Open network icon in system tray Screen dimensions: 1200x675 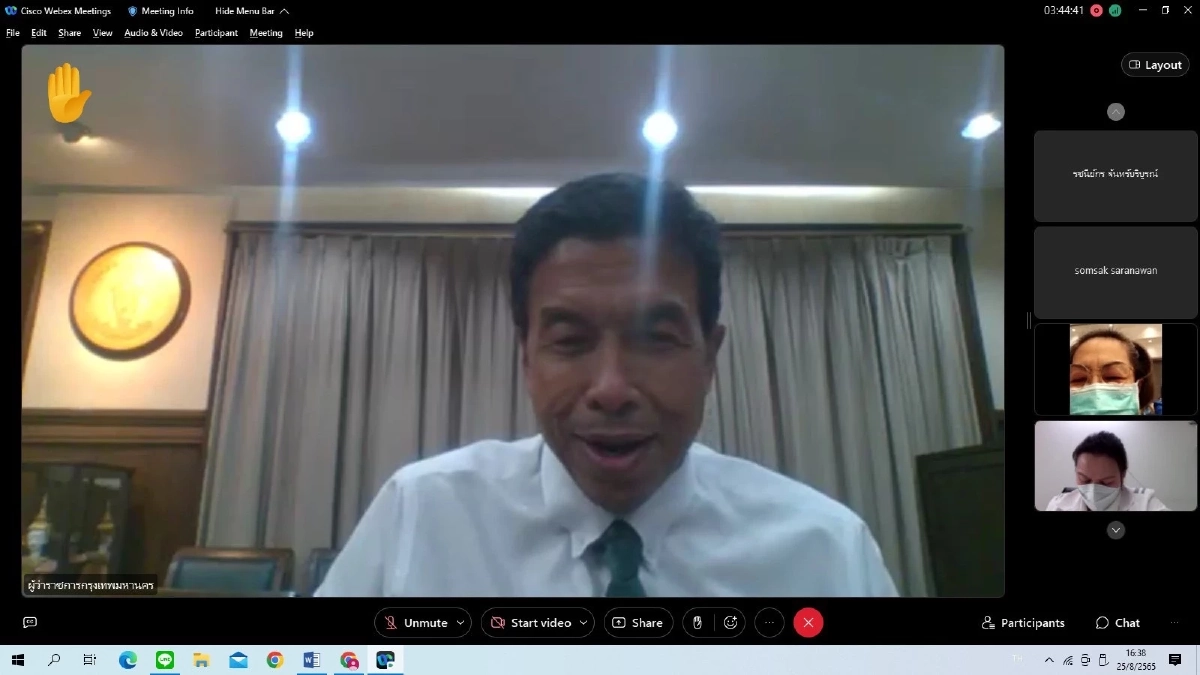[x=1068, y=660]
